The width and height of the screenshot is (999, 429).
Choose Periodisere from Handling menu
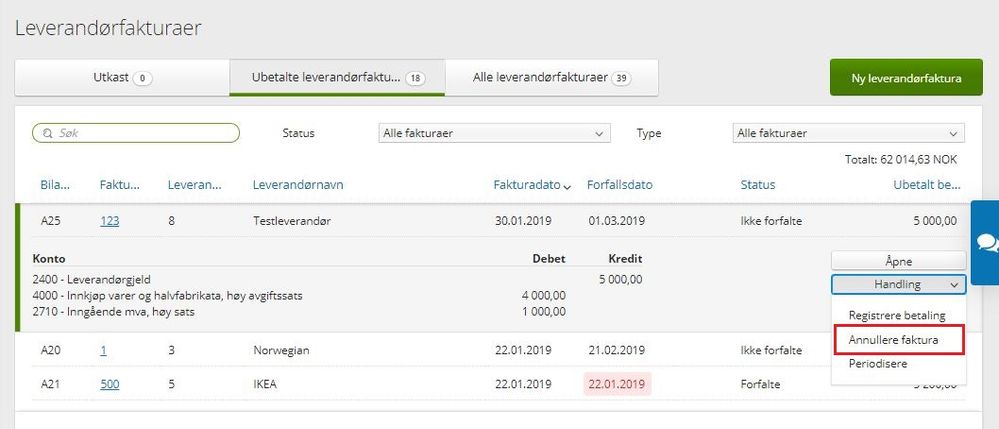tap(878, 364)
